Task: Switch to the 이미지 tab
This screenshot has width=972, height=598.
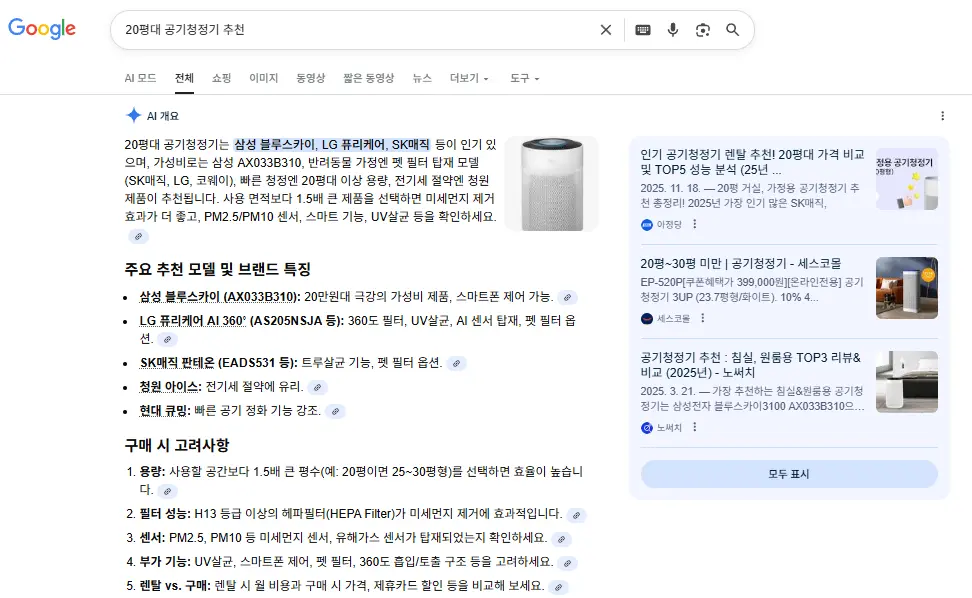Action: coord(263,78)
